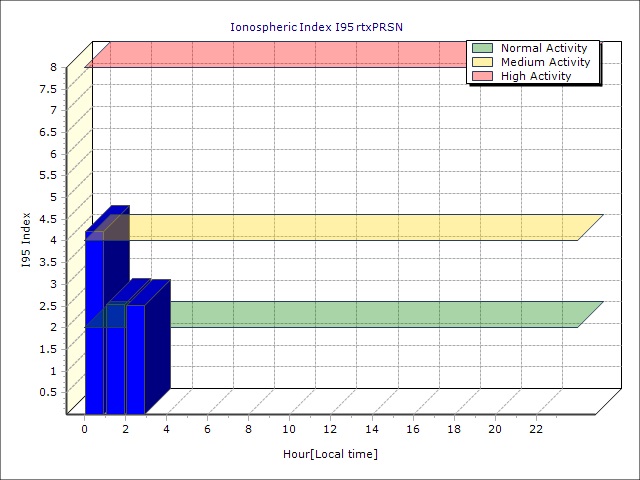Screen dimensions: 640x480
Task: Click the chart title 'Ionospheric Index I95 rtxPRSN'
Action: pos(316,28)
